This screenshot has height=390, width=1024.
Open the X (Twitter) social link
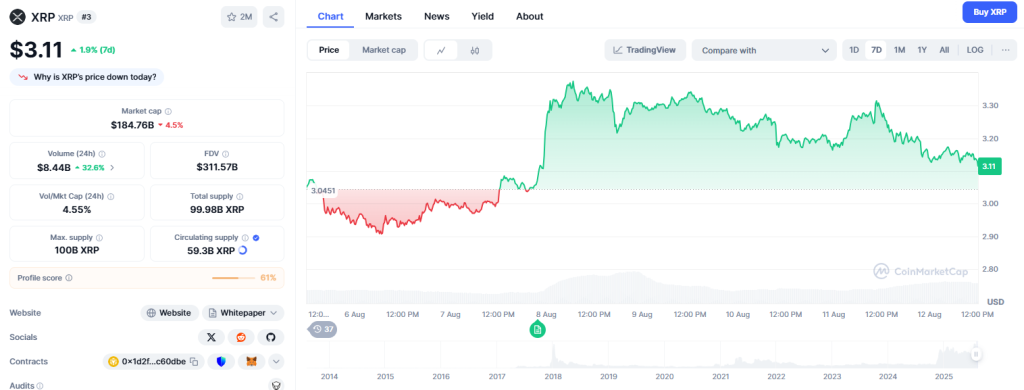(x=211, y=337)
